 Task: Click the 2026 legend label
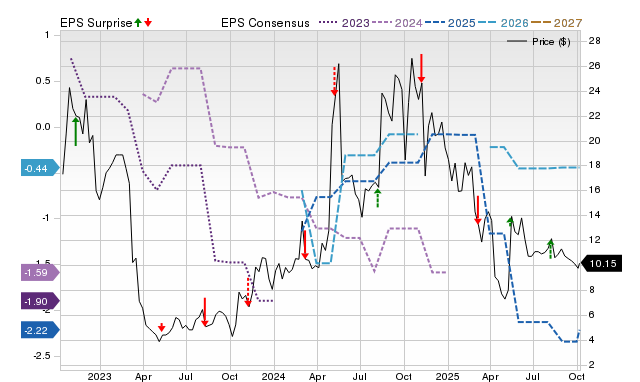coord(515,23)
